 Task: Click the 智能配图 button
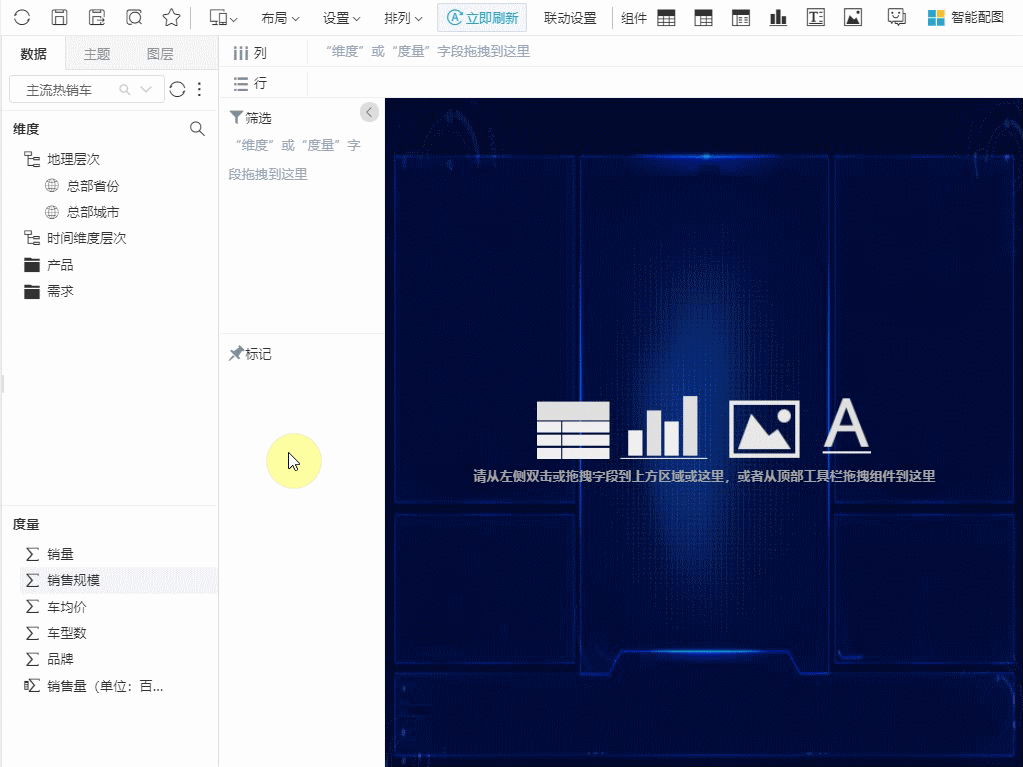[x=966, y=18]
